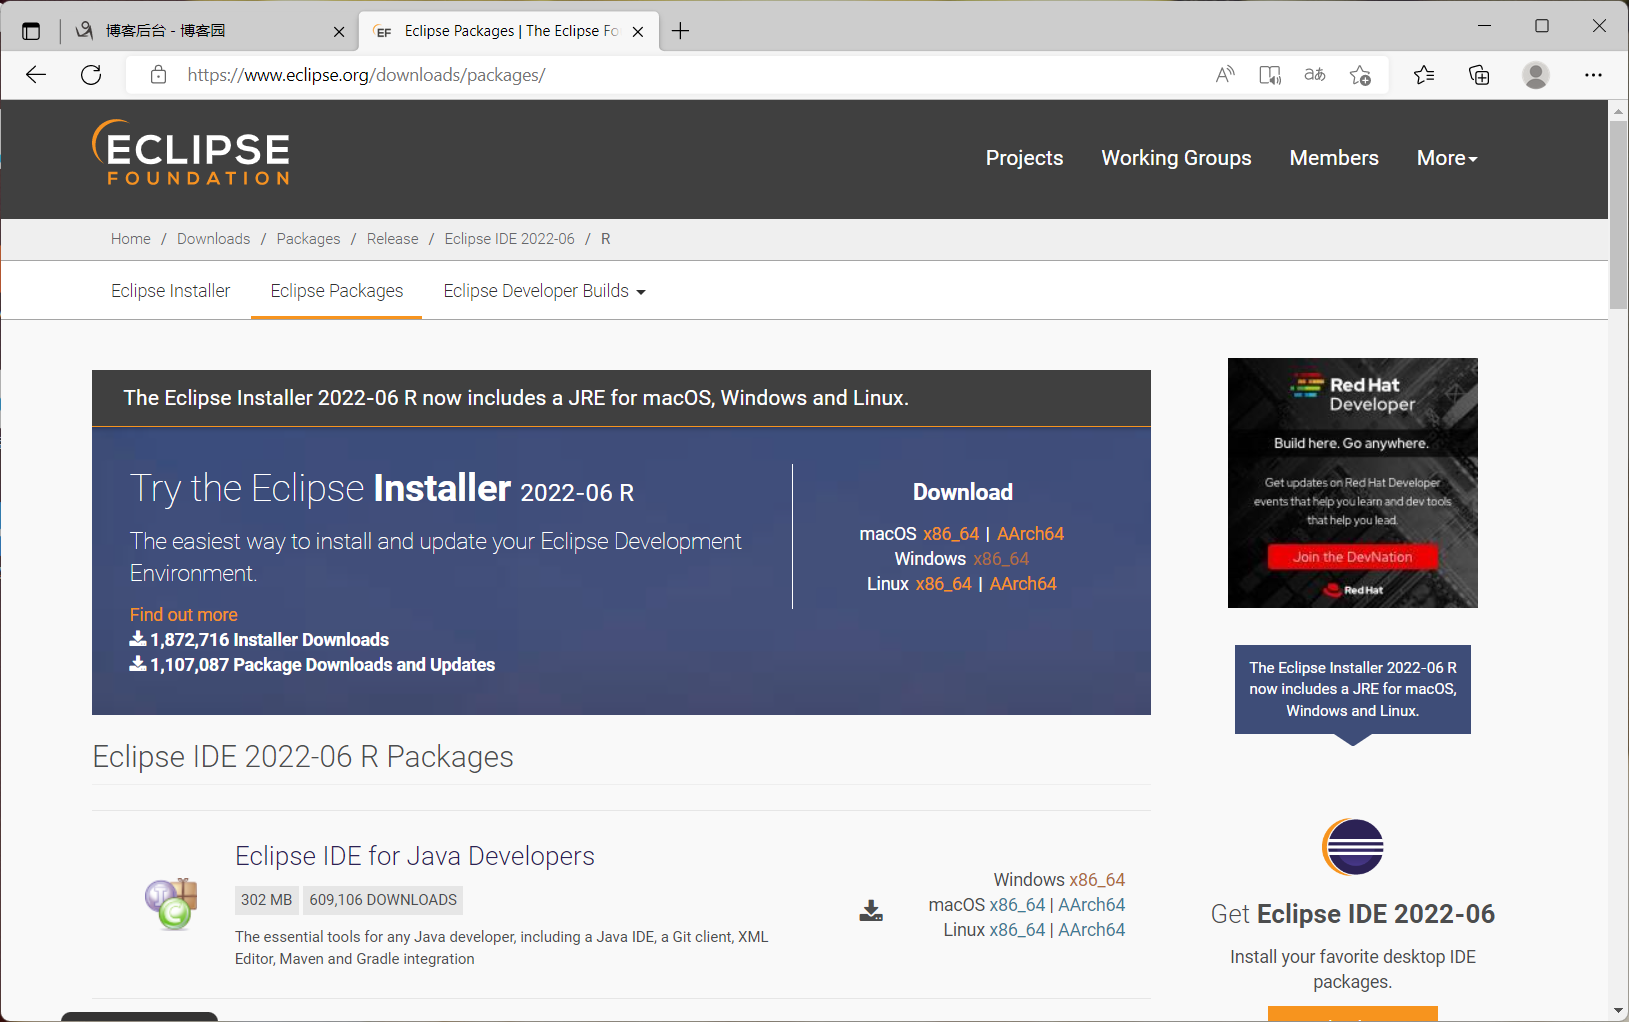The width and height of the screenshot is (1629, 1022).
Task: Open browser Collections panel
Action: pos(1479,75)
